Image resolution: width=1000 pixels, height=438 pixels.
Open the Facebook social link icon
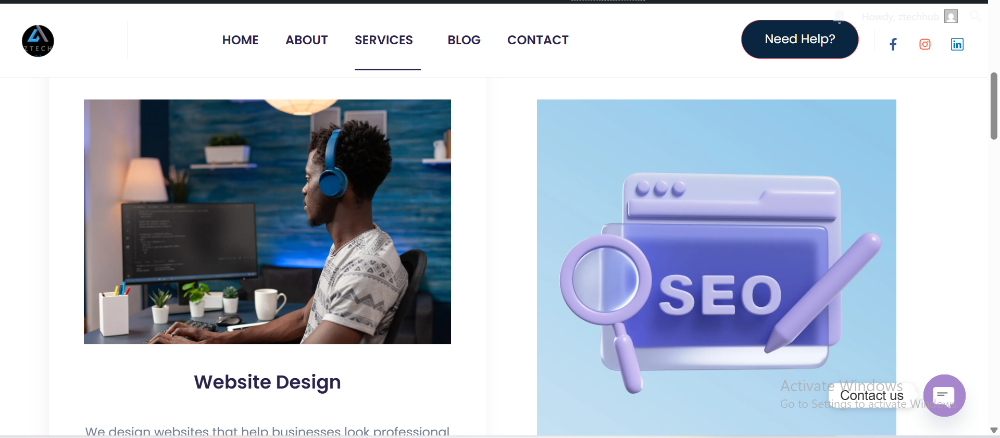click(893, 44)
